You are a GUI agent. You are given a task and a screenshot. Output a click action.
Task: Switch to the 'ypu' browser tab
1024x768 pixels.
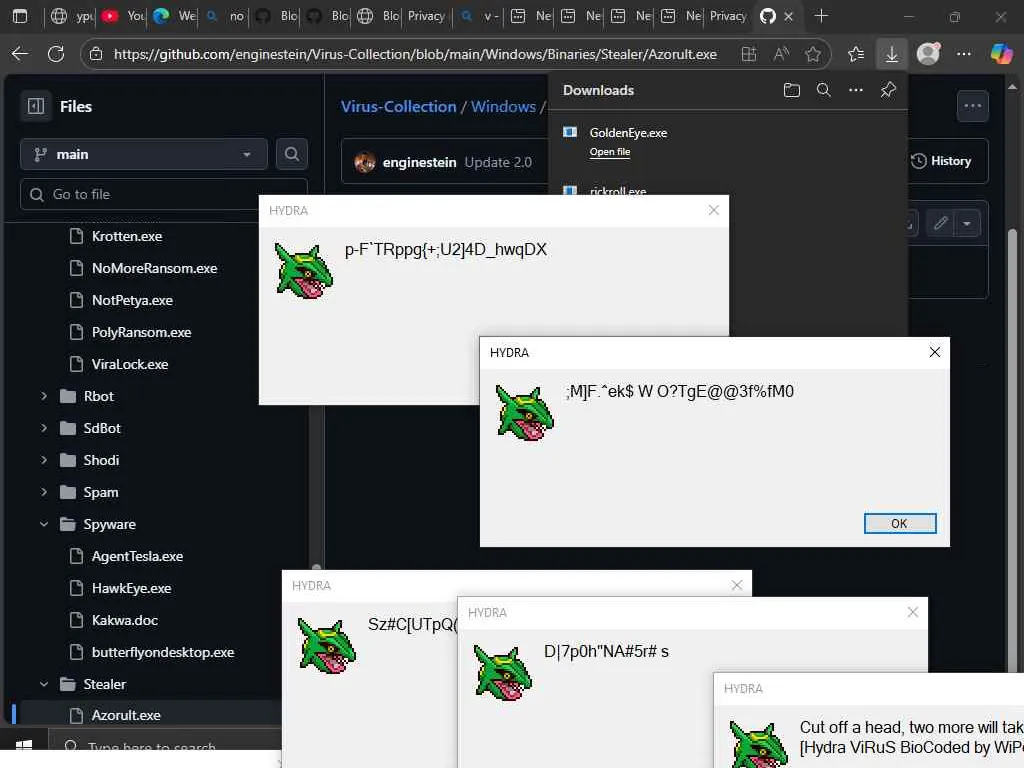point(72,16)
